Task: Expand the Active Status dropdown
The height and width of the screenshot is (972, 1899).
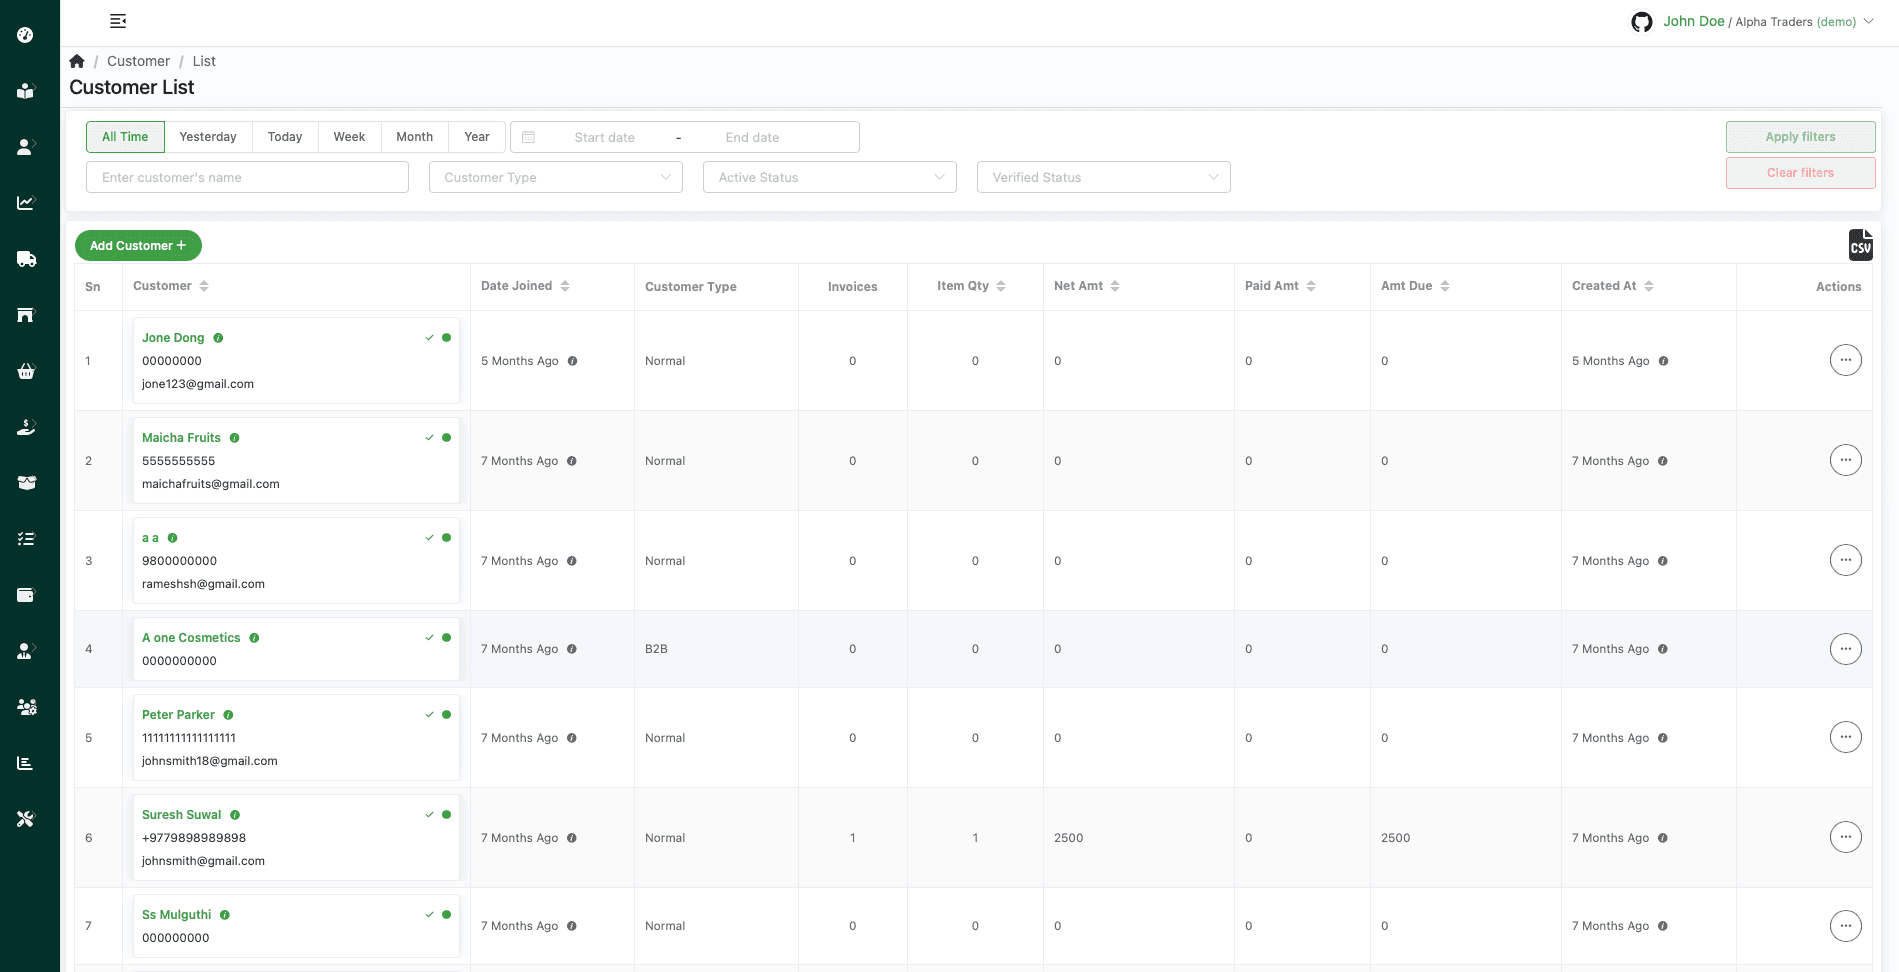Action: tap(829, 177)
